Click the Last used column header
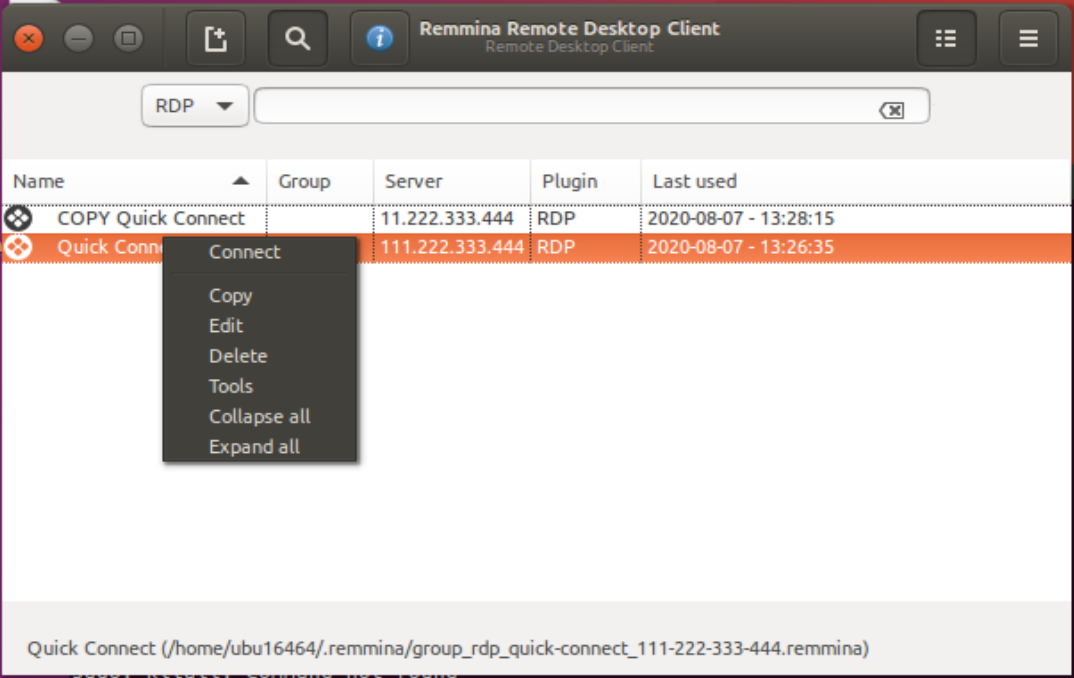The width and height of the screenshot is (1074, 678). click(694, 181)
